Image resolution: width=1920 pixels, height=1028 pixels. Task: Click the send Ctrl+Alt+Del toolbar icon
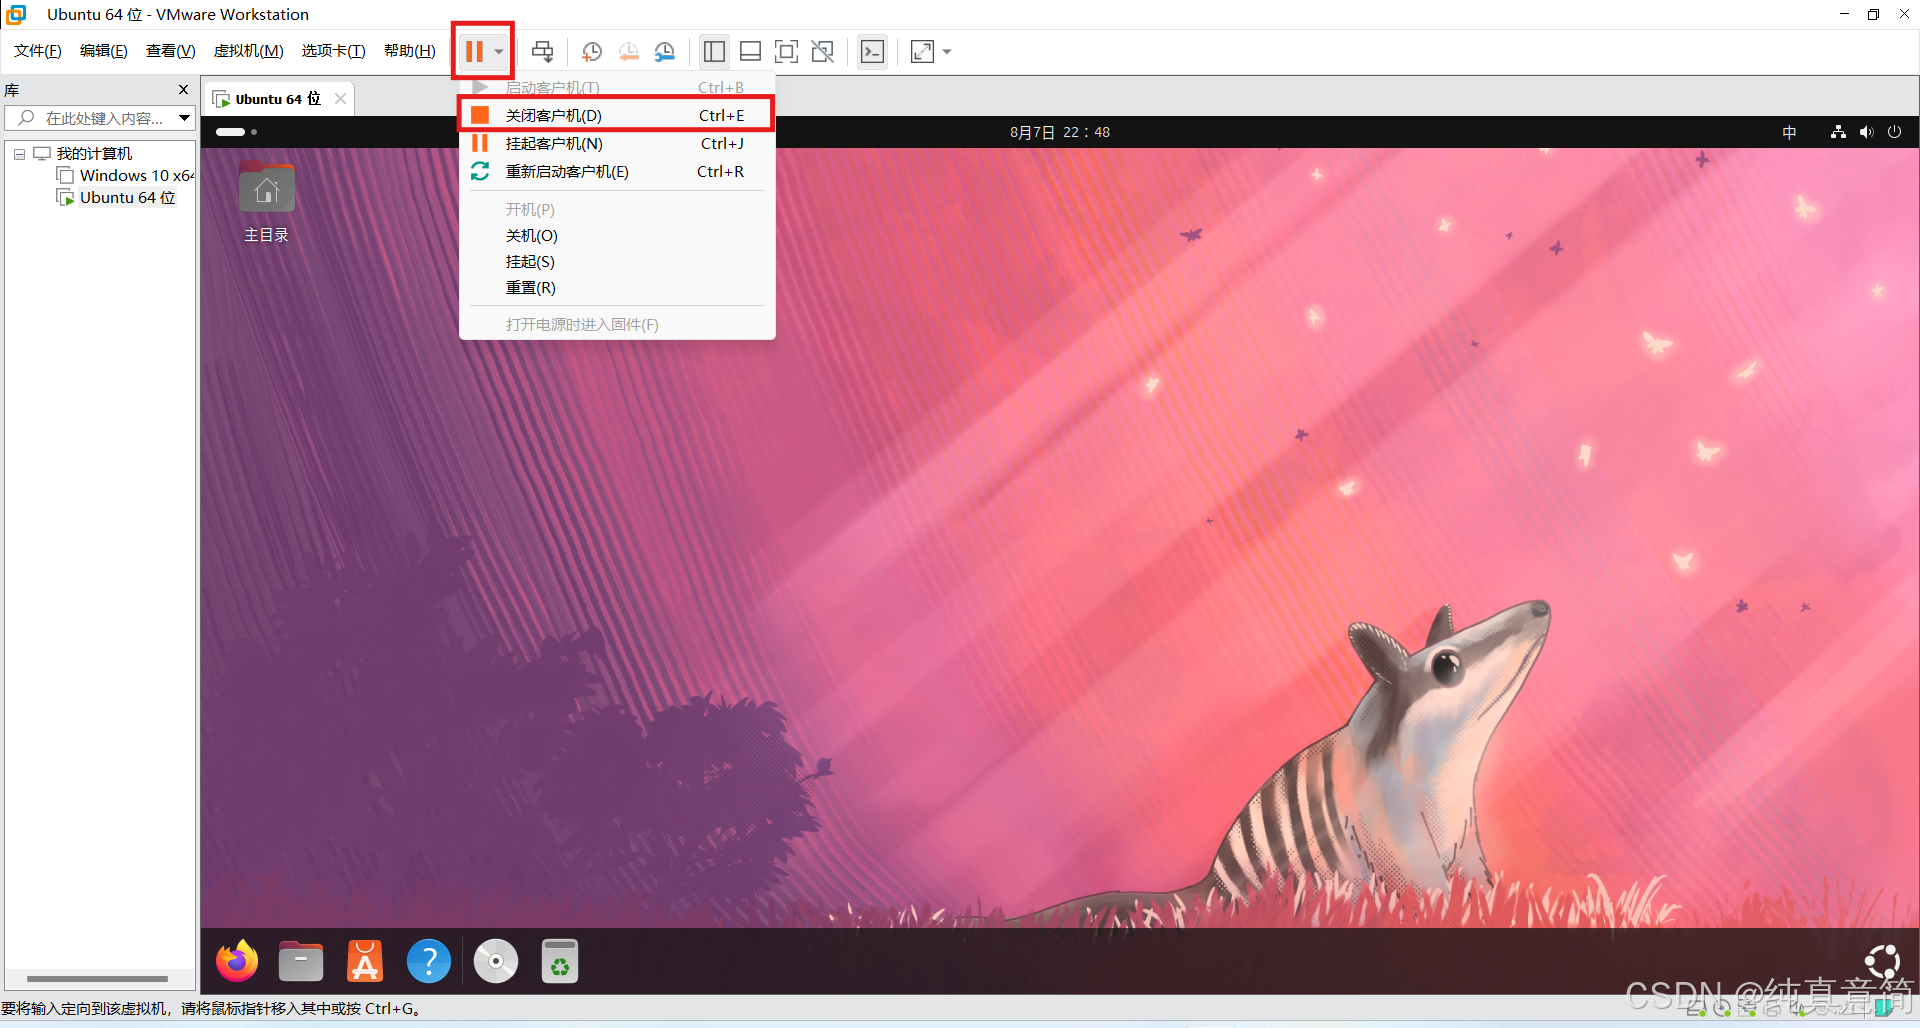pos(543,51)
